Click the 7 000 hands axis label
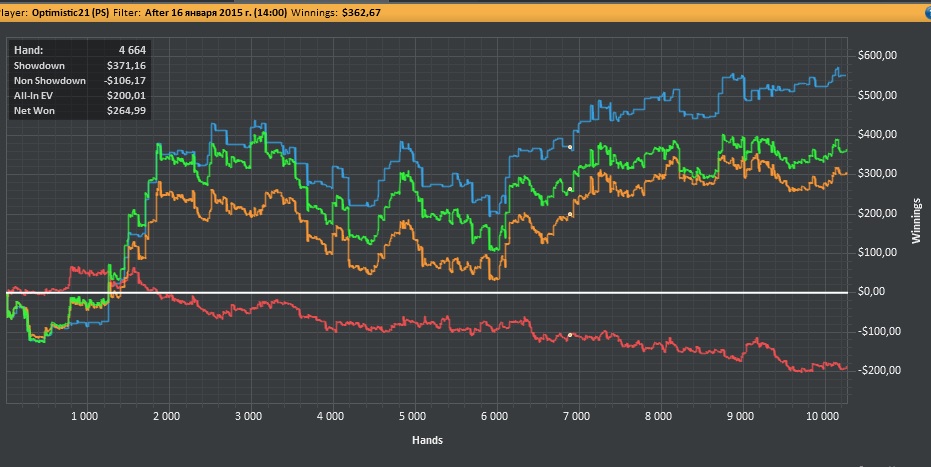This screenshot has width=931, height=467. pos(576,417)
